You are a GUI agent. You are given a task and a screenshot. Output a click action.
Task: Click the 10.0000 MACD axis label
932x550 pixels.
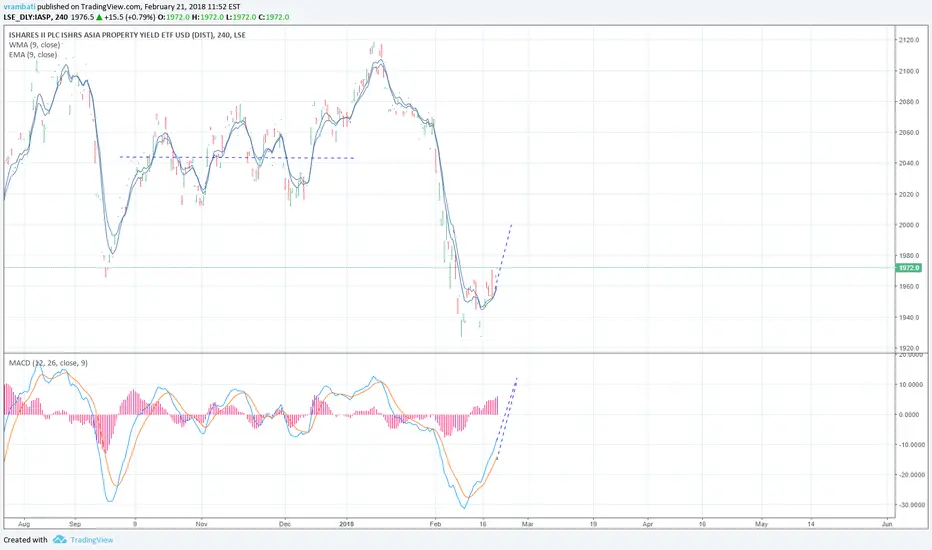[x=911, y=385]
